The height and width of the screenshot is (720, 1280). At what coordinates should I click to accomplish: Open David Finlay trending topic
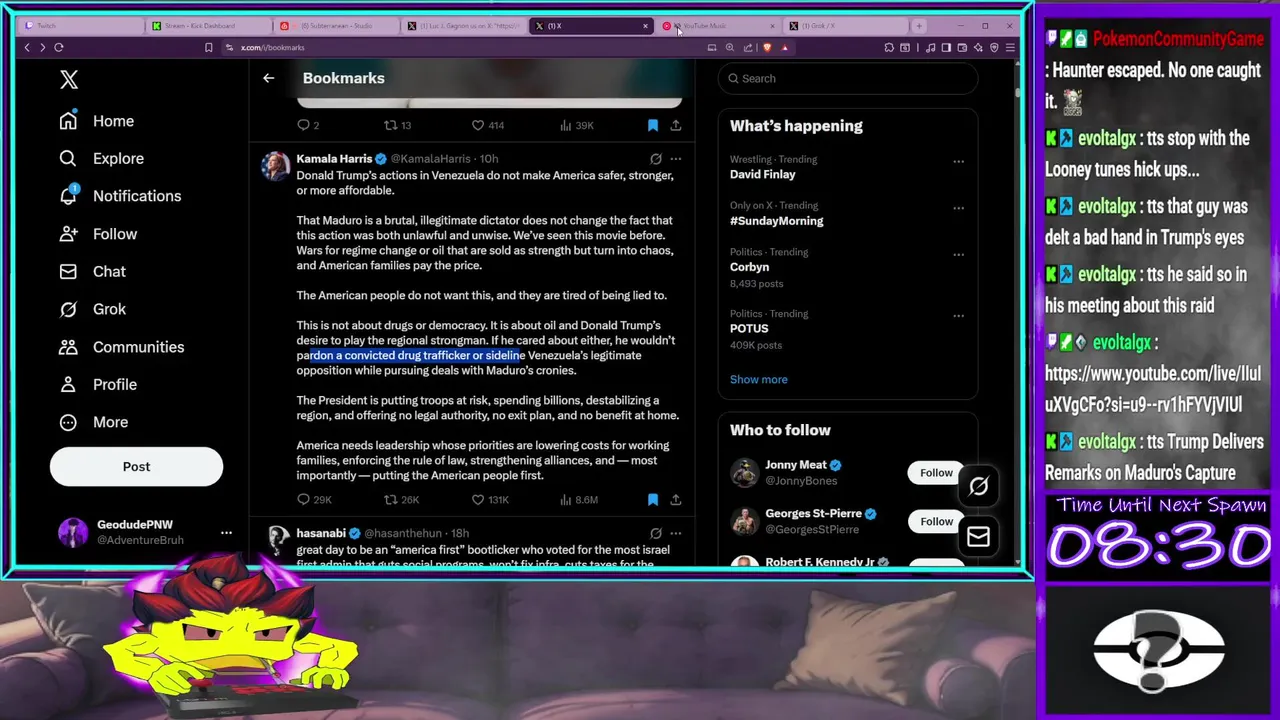point(763,174)
